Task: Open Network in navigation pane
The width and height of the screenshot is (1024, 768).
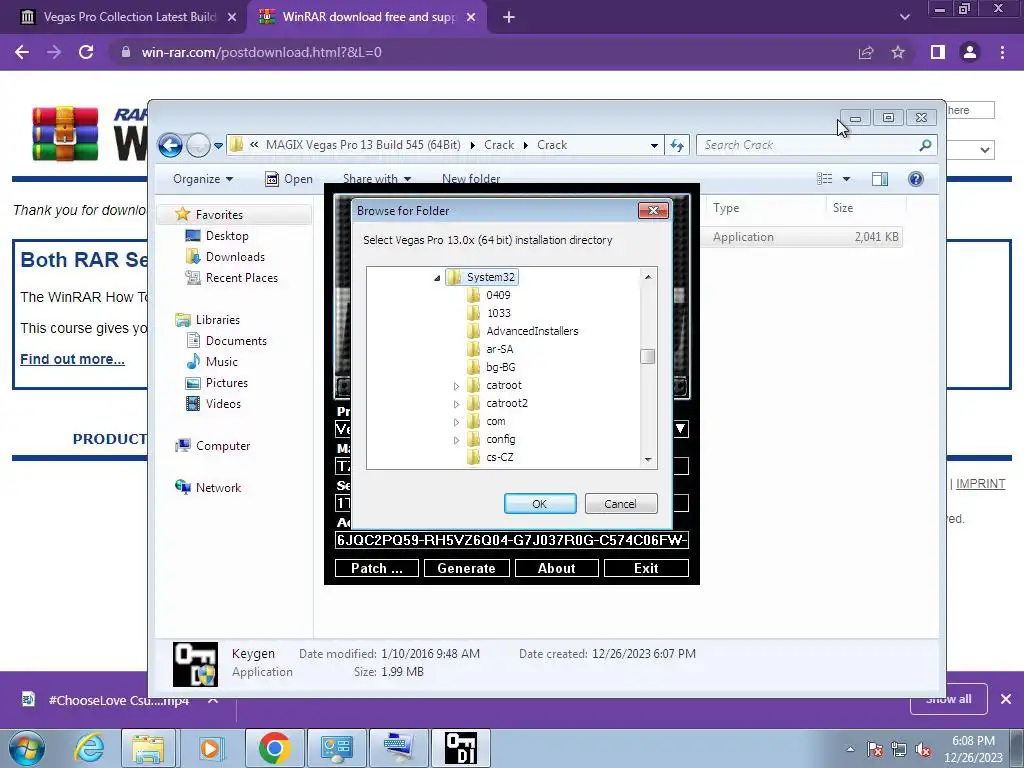Action: coord(218,488)
